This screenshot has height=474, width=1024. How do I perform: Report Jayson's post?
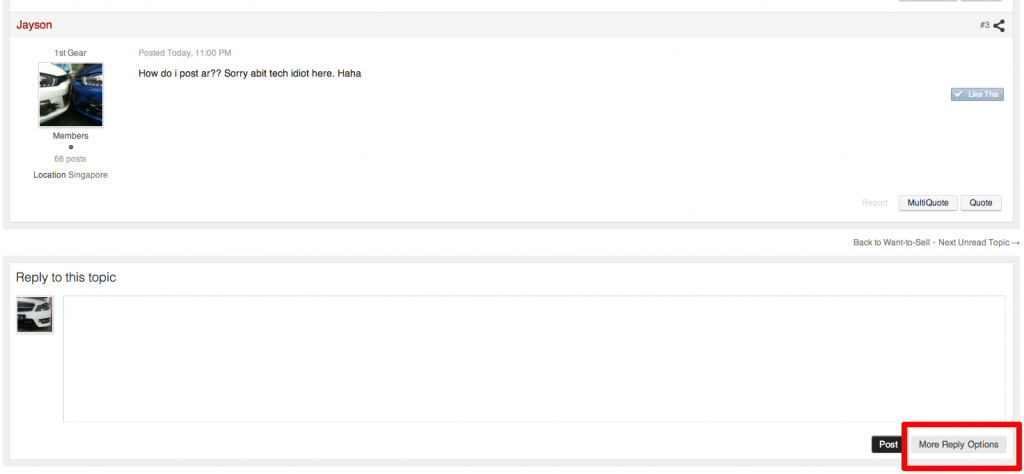(x=874, y=203)
